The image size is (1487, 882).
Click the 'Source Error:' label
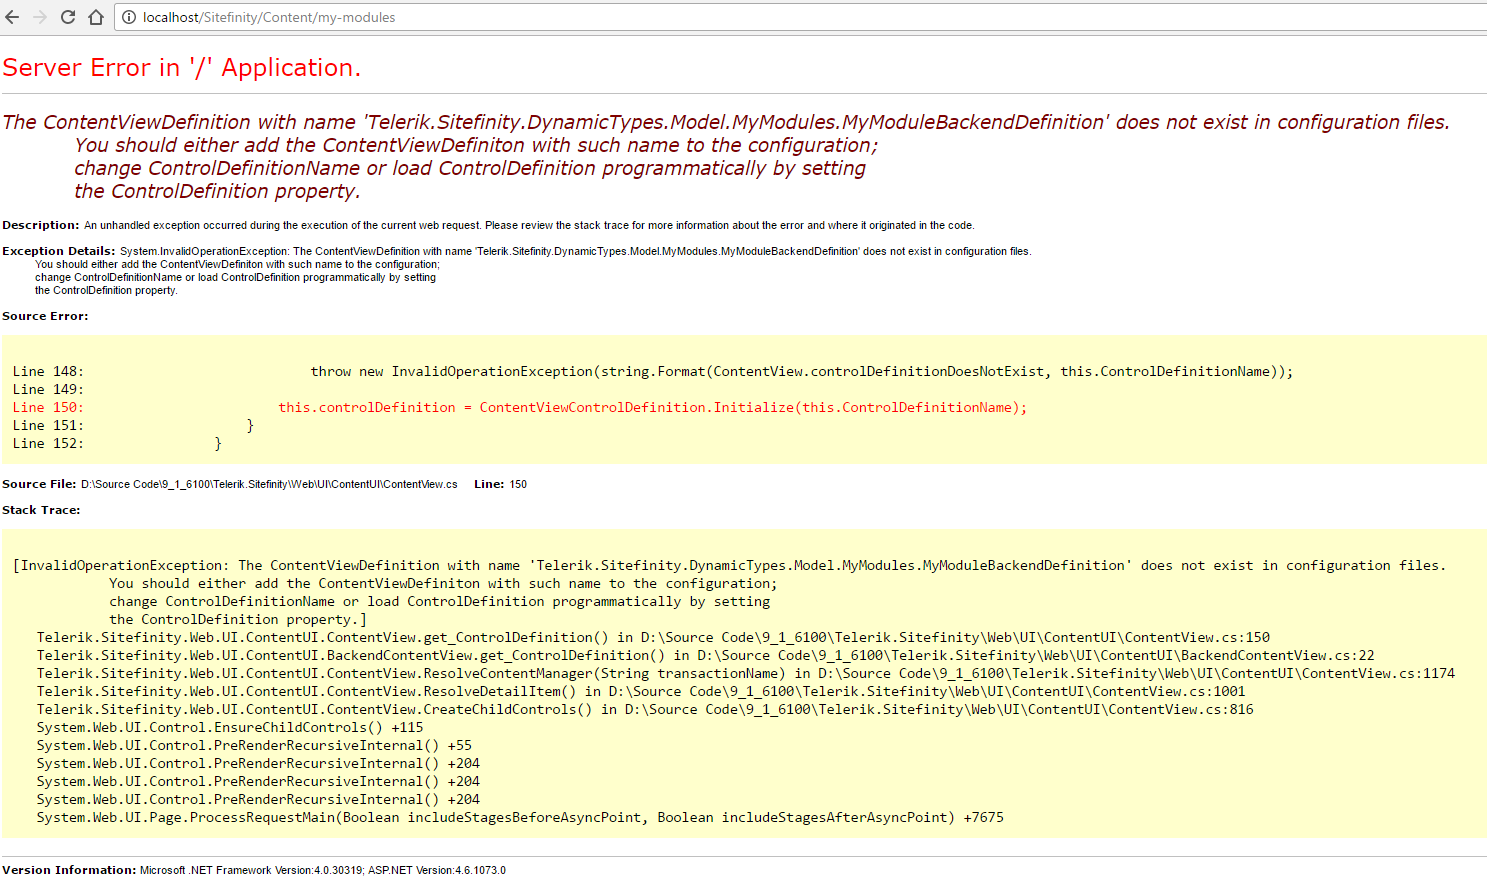[45, 316]
